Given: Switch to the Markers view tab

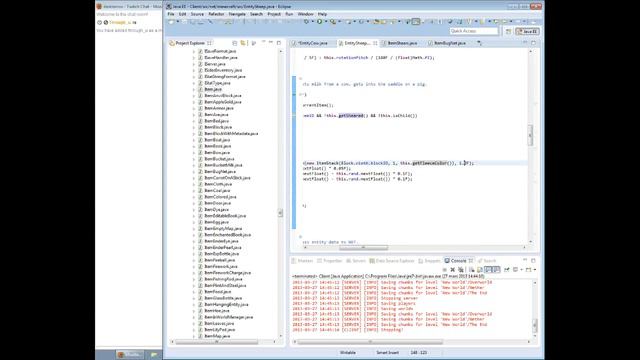Looking at the screenshot, I should point(302,261).
